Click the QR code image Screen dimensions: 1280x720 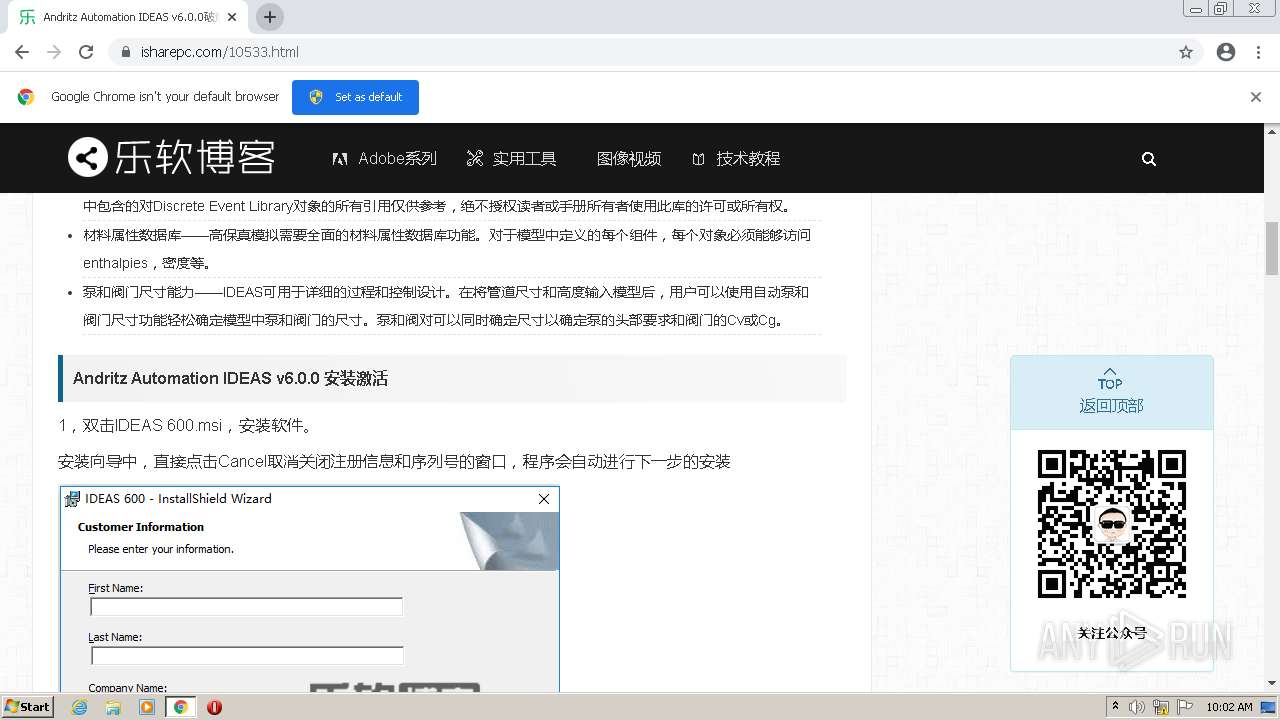(1112, 524)
